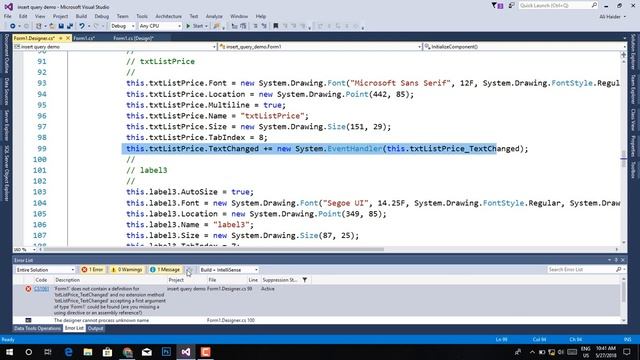640x360 pixels.
Task: Open the Build menu
Action: (81, 16)
